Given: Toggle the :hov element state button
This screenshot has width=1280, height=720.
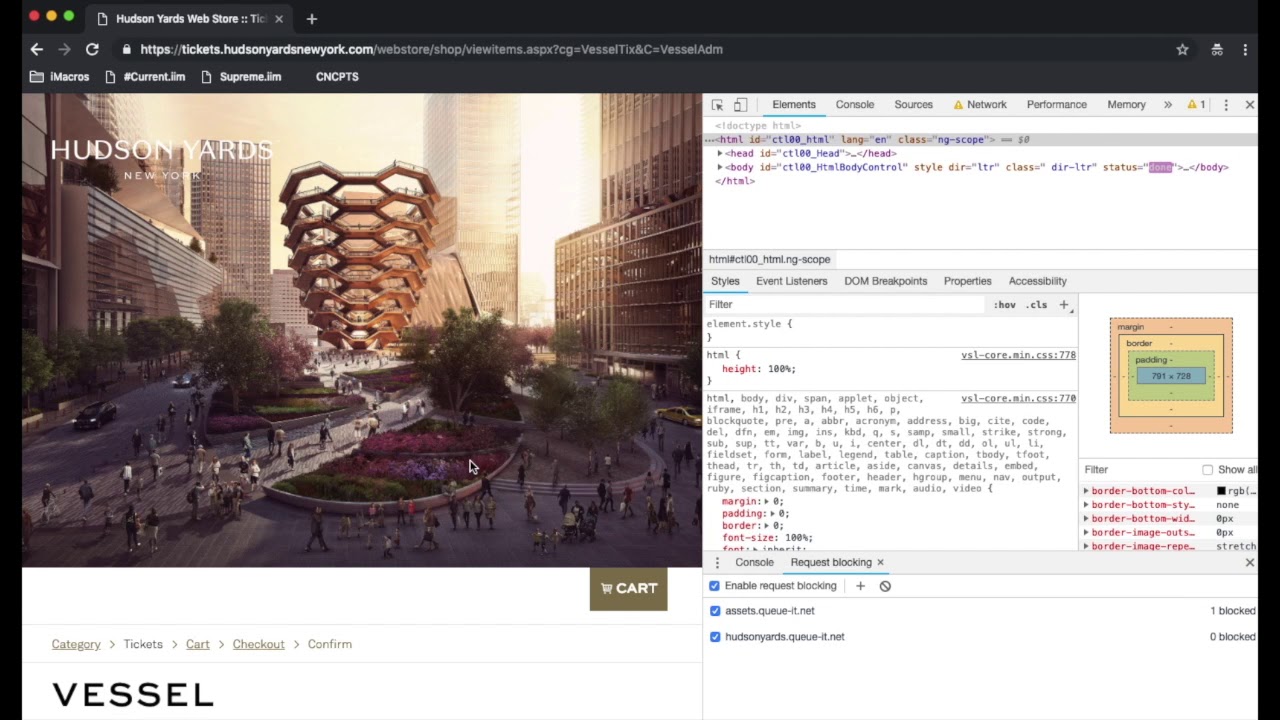Looking at the screenshot, I should (x=1005, y=305).
